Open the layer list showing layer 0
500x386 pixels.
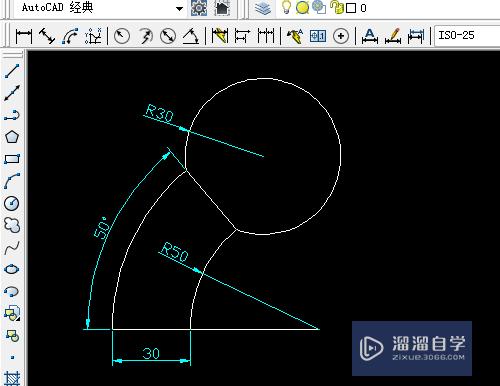(387, 8)
